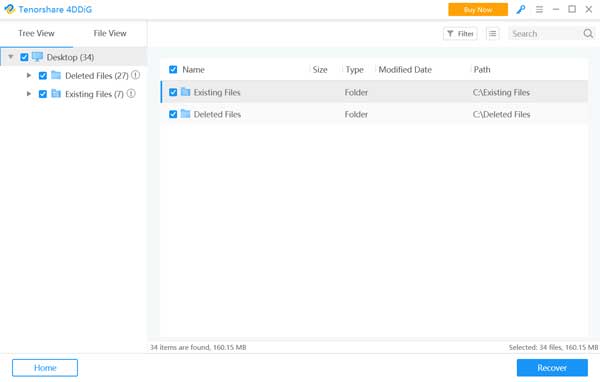Click Existing Files folder icon in tree

pos(56,93)
